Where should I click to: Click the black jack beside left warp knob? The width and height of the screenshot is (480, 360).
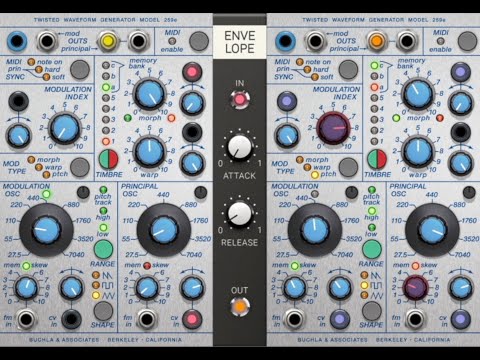click(192, 132)
